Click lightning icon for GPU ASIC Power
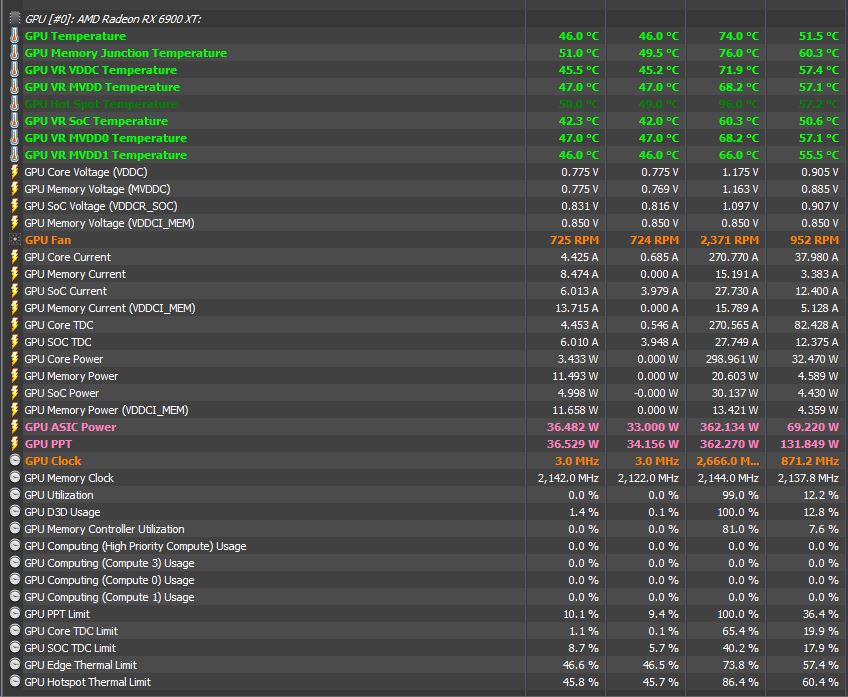 (x=15, y=427)
